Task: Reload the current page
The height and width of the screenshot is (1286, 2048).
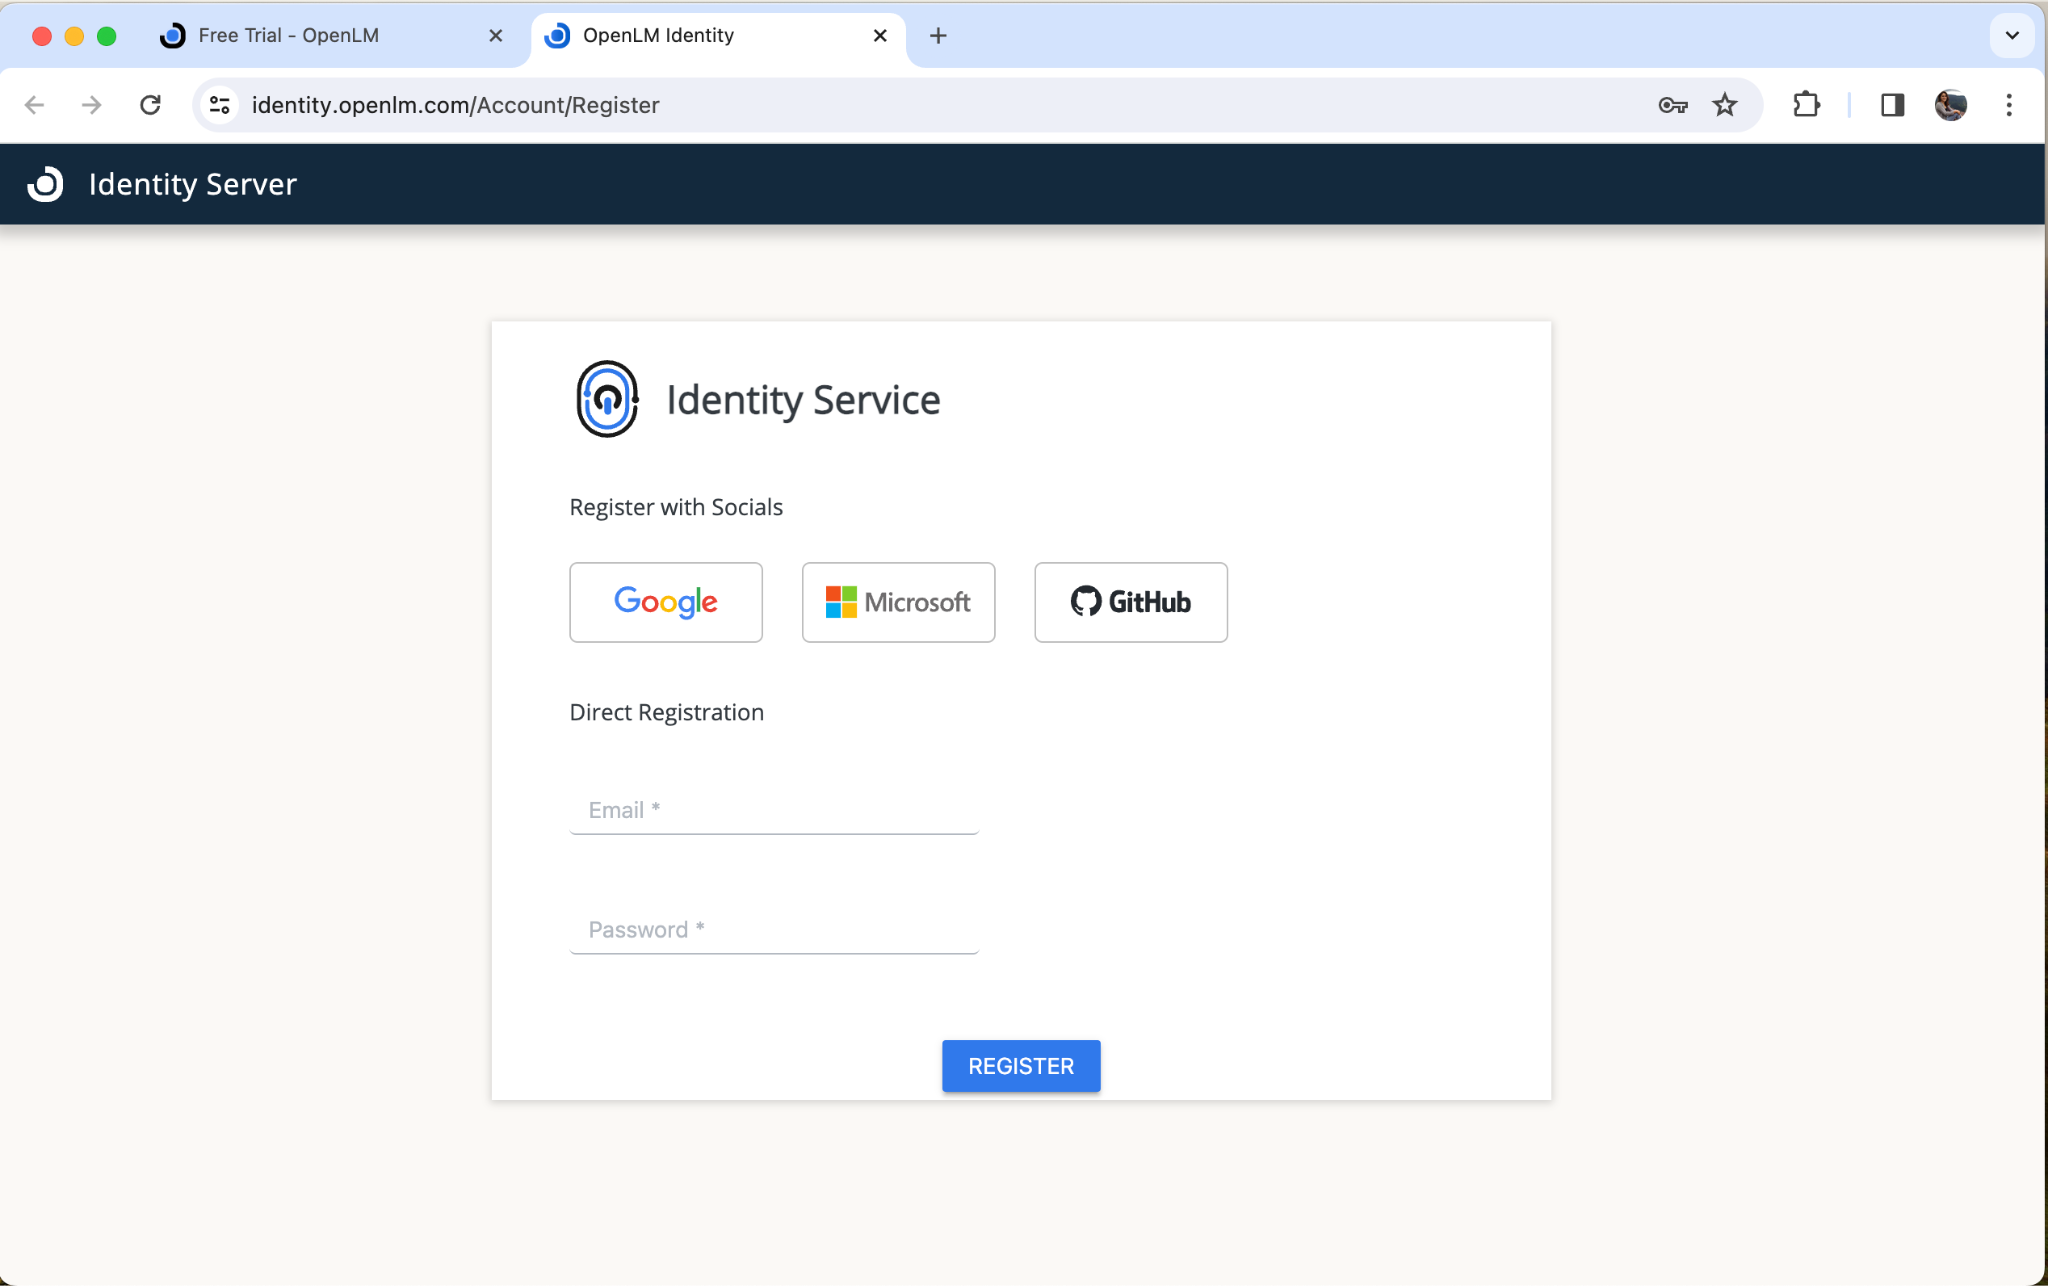Action: (151, 104)
